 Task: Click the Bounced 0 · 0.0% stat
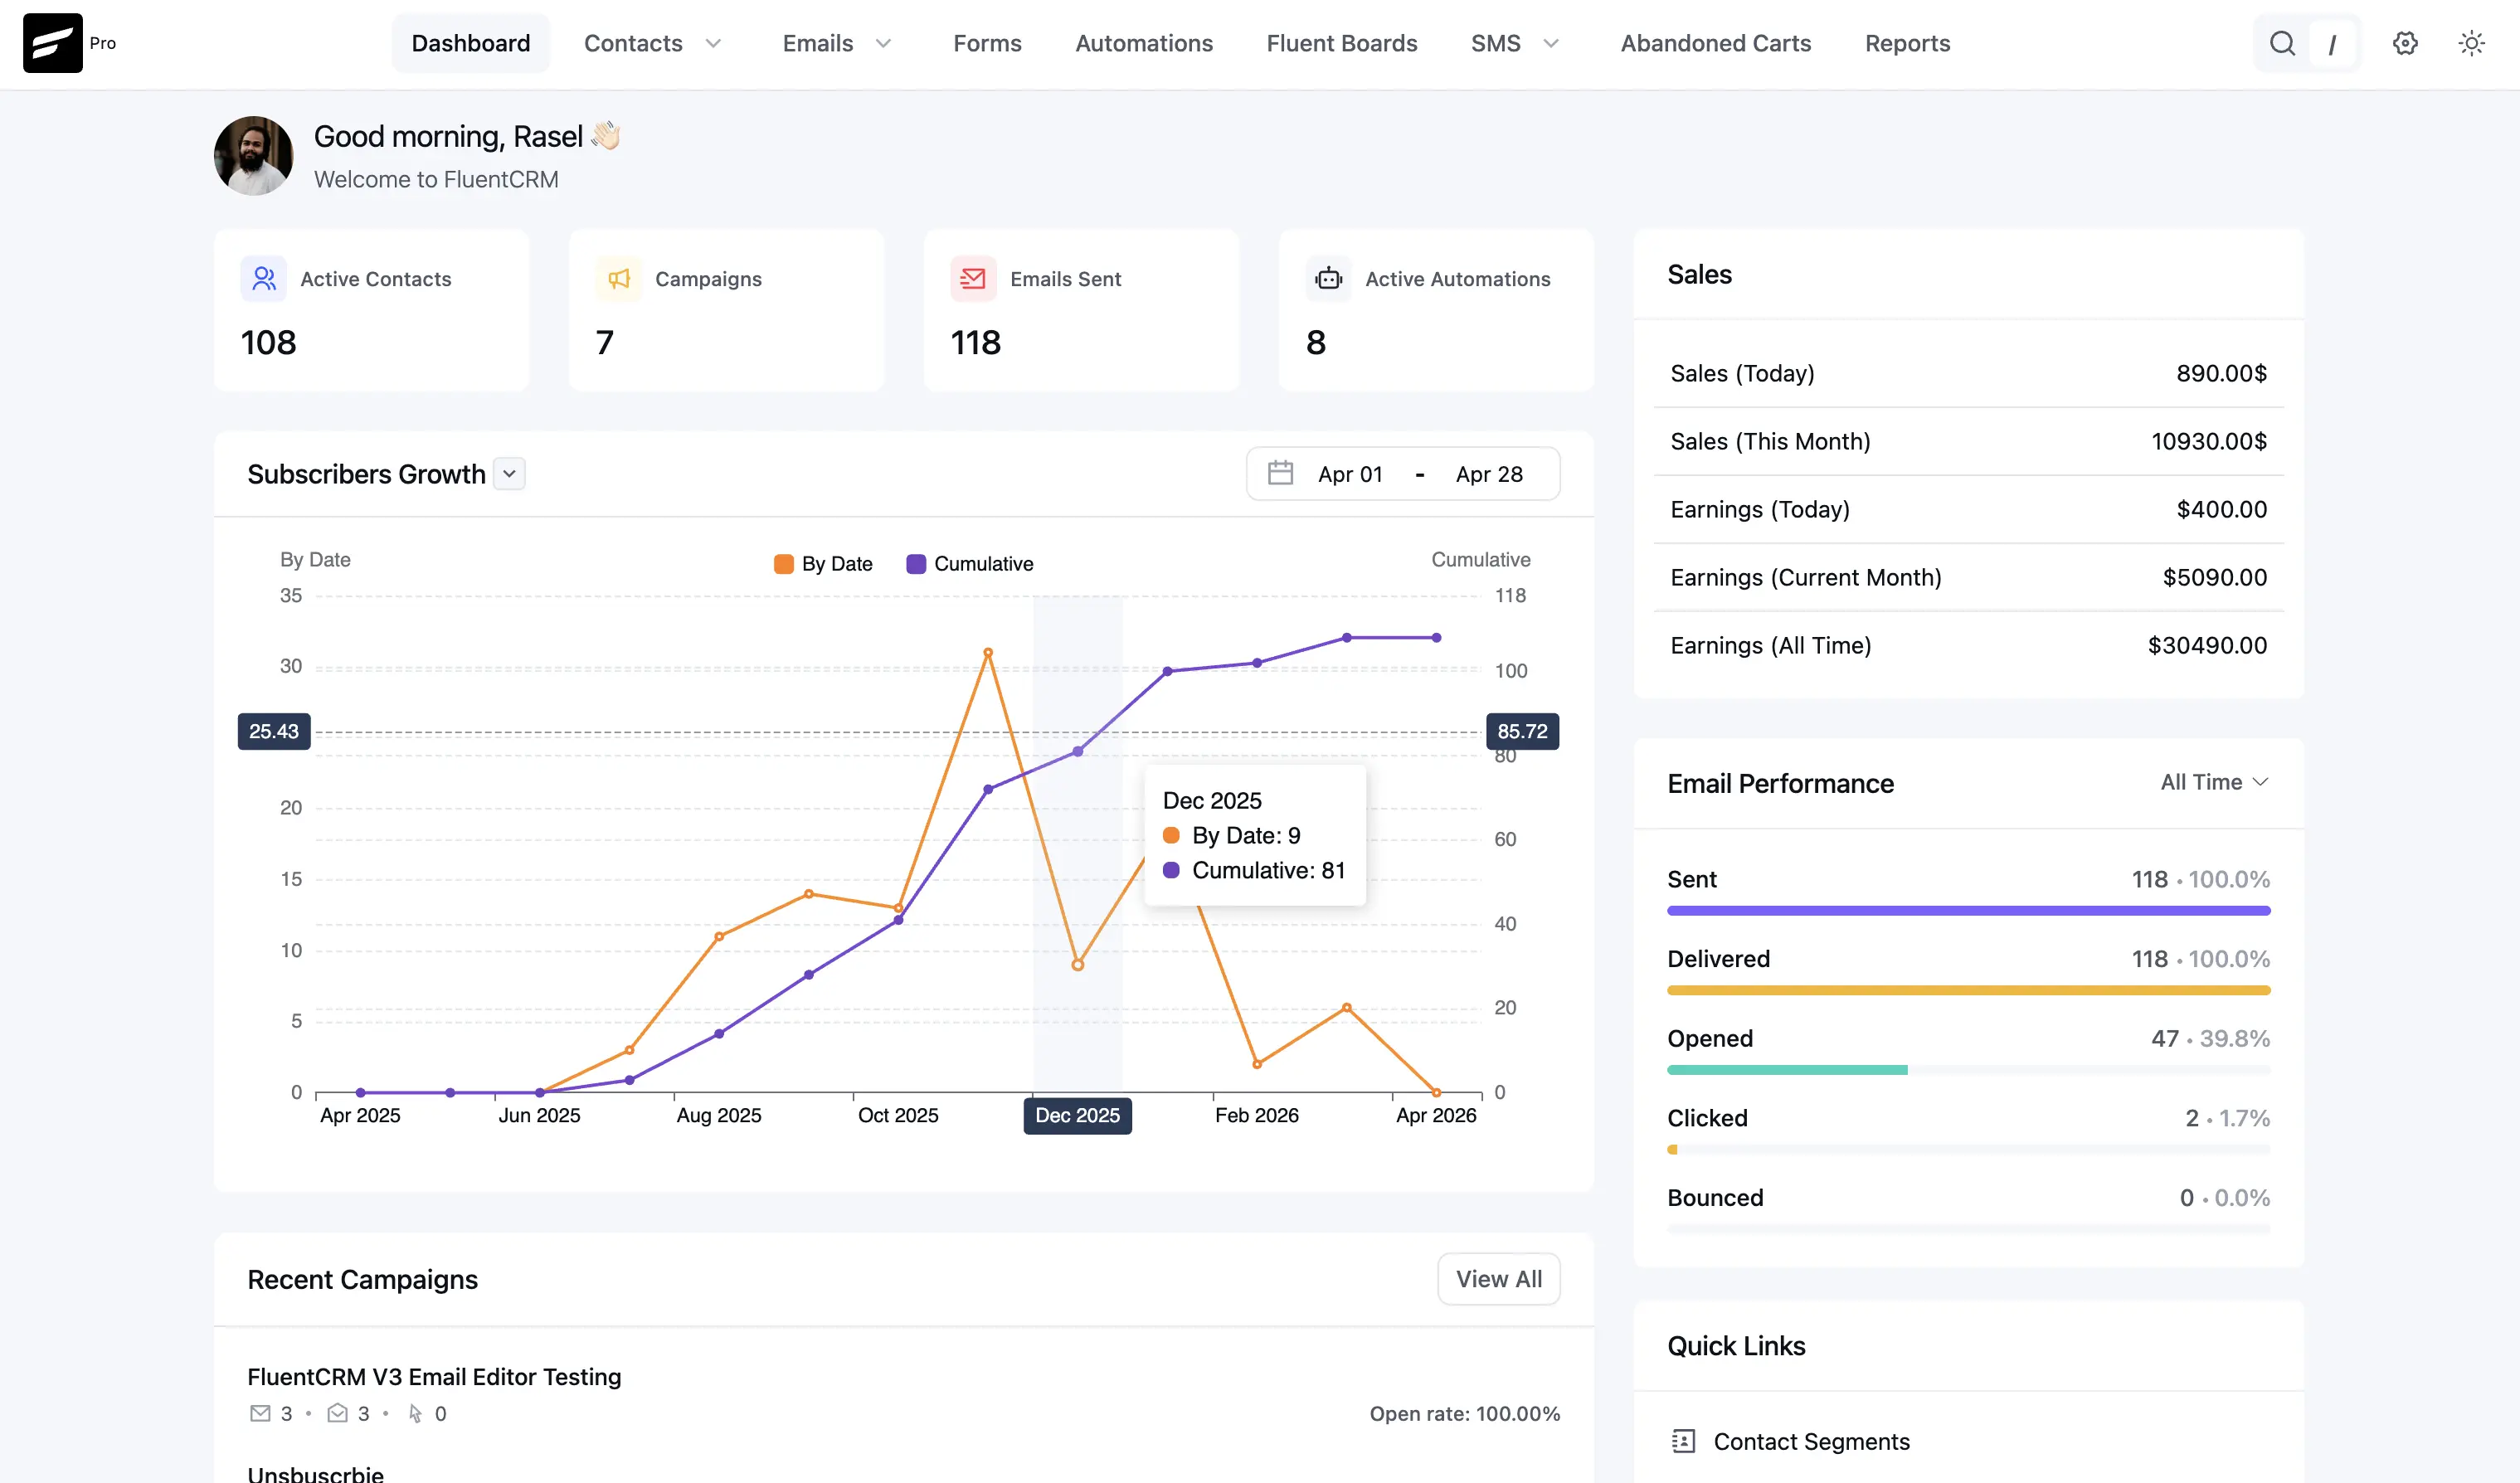click(x=2224, y=1198)
